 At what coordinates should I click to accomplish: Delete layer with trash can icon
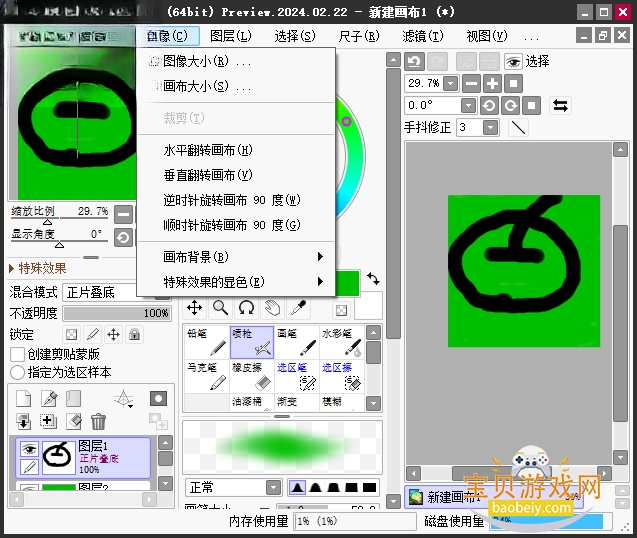(x=98, y=422)
